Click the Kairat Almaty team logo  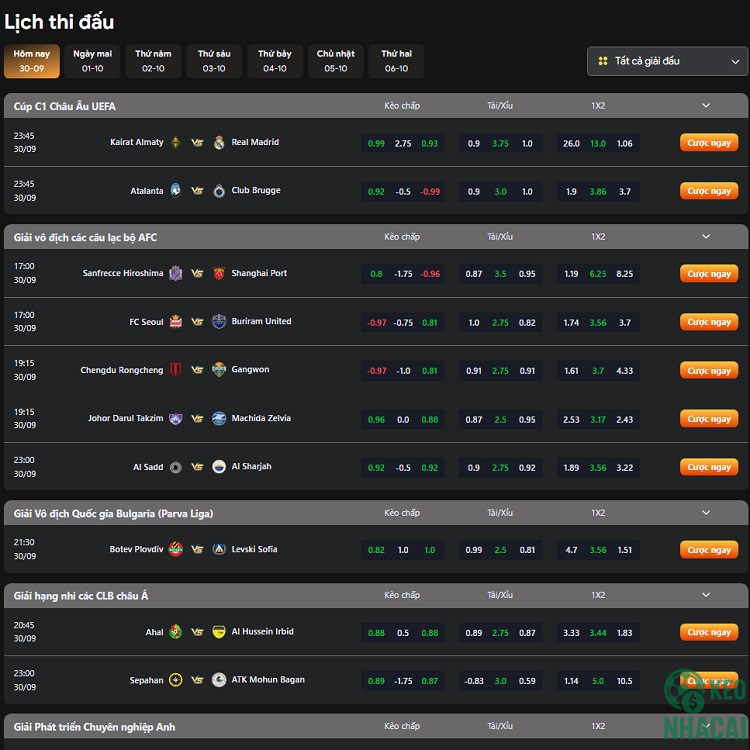tap(176, 143)
